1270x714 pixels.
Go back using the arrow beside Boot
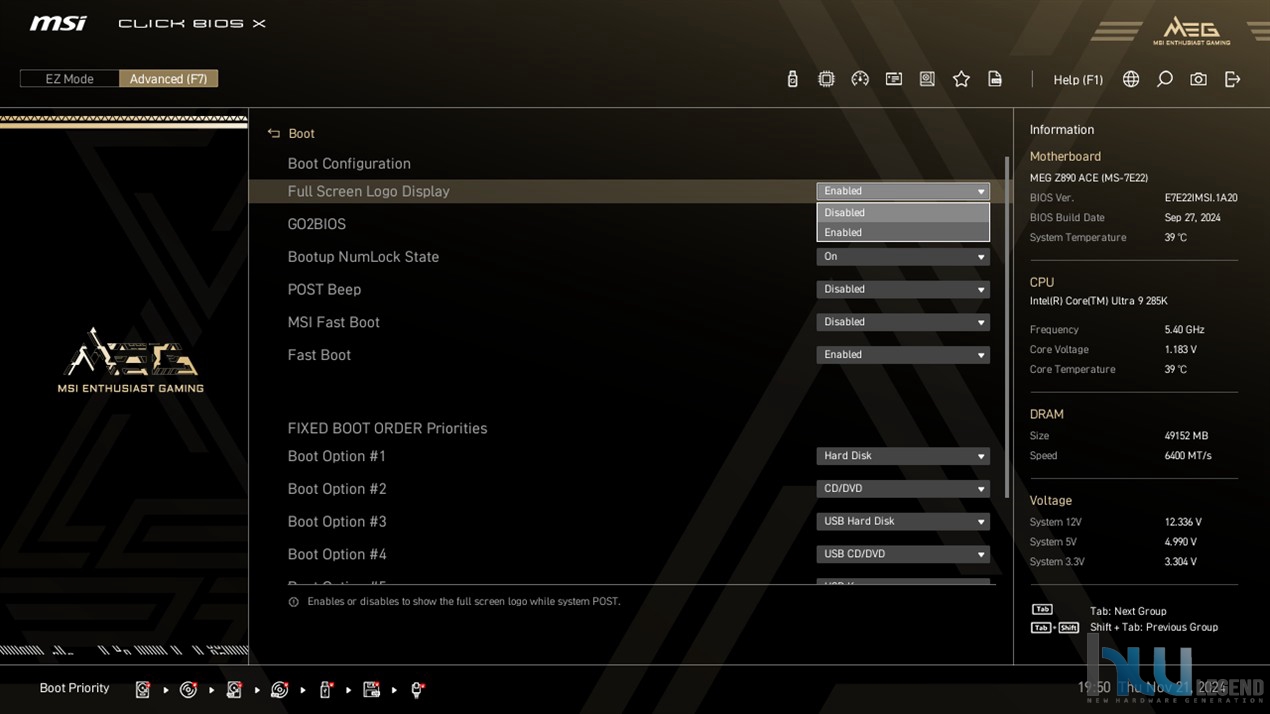click(x=274, y=133)
